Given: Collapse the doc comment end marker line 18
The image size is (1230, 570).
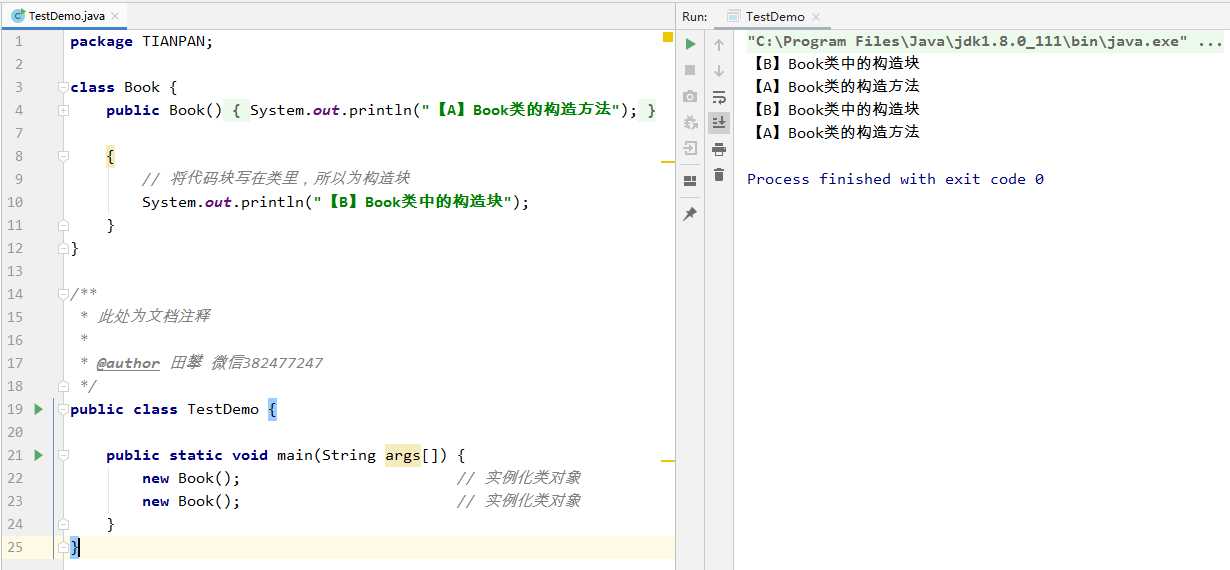Looking at the screenshot, I should (x=63, y=386).
